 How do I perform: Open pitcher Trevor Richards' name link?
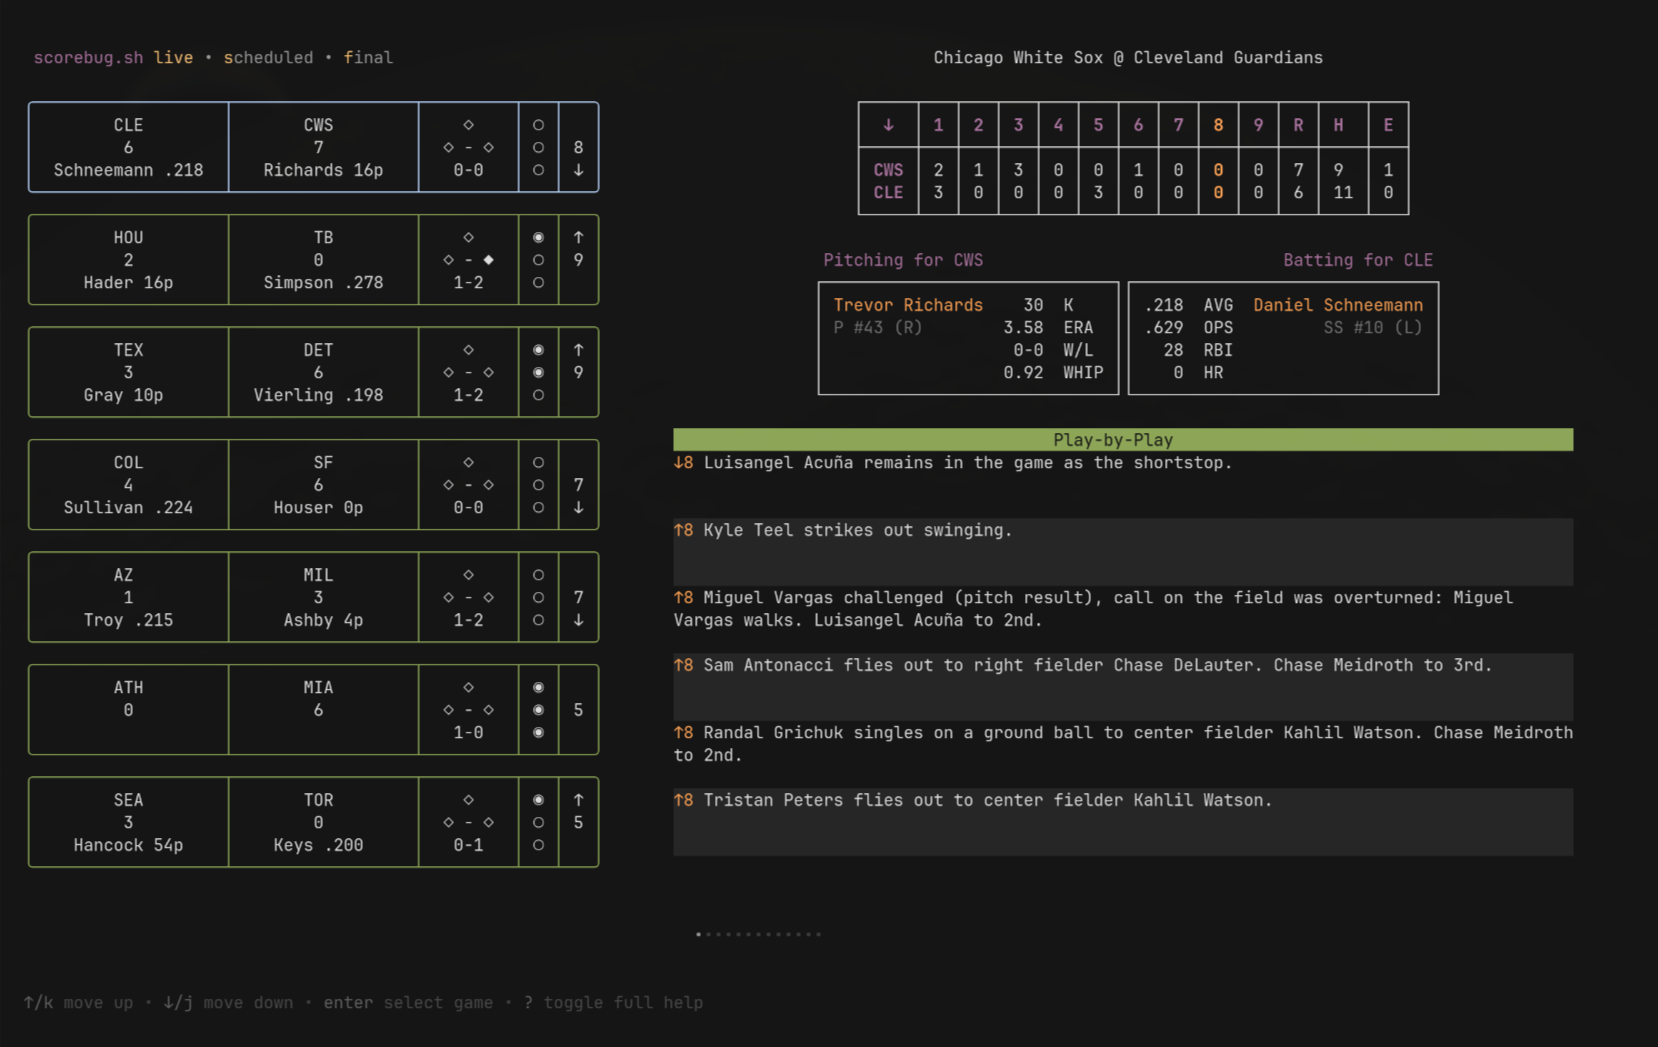coord(908,305)
